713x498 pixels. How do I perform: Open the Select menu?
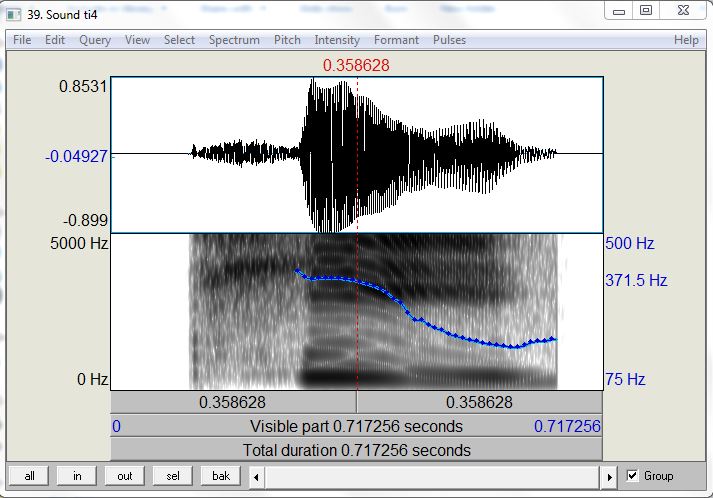click(x=179, y=40)
